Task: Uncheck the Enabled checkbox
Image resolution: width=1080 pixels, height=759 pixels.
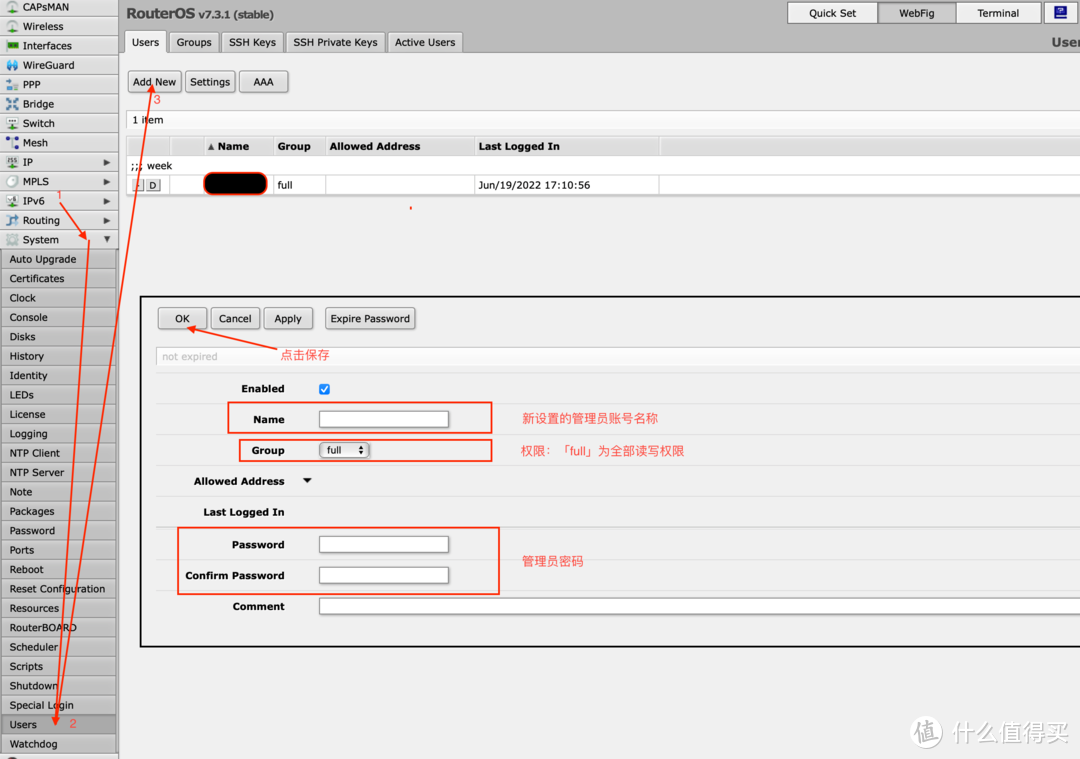Action: (324, 389)
